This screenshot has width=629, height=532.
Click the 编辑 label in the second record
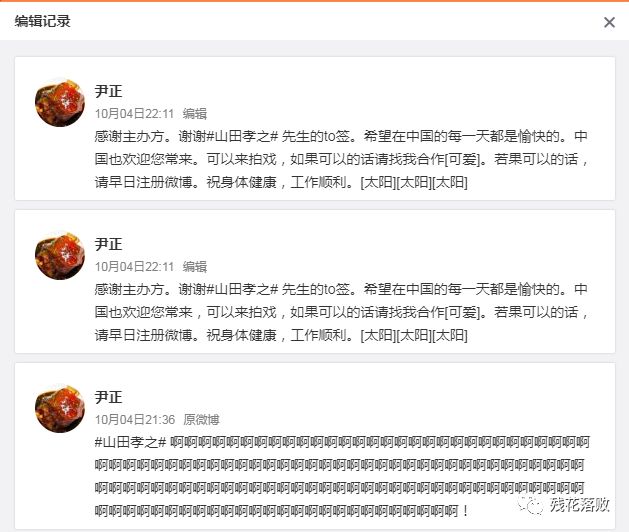(x=195, y=266)
